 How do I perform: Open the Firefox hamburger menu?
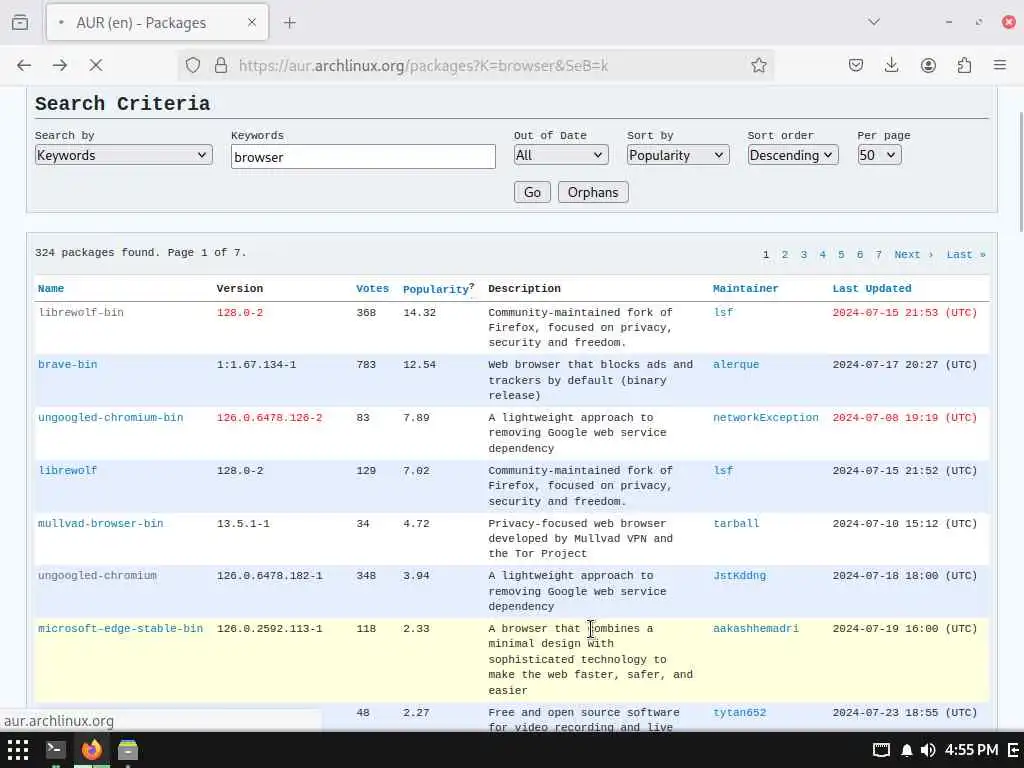point(1000,65)
